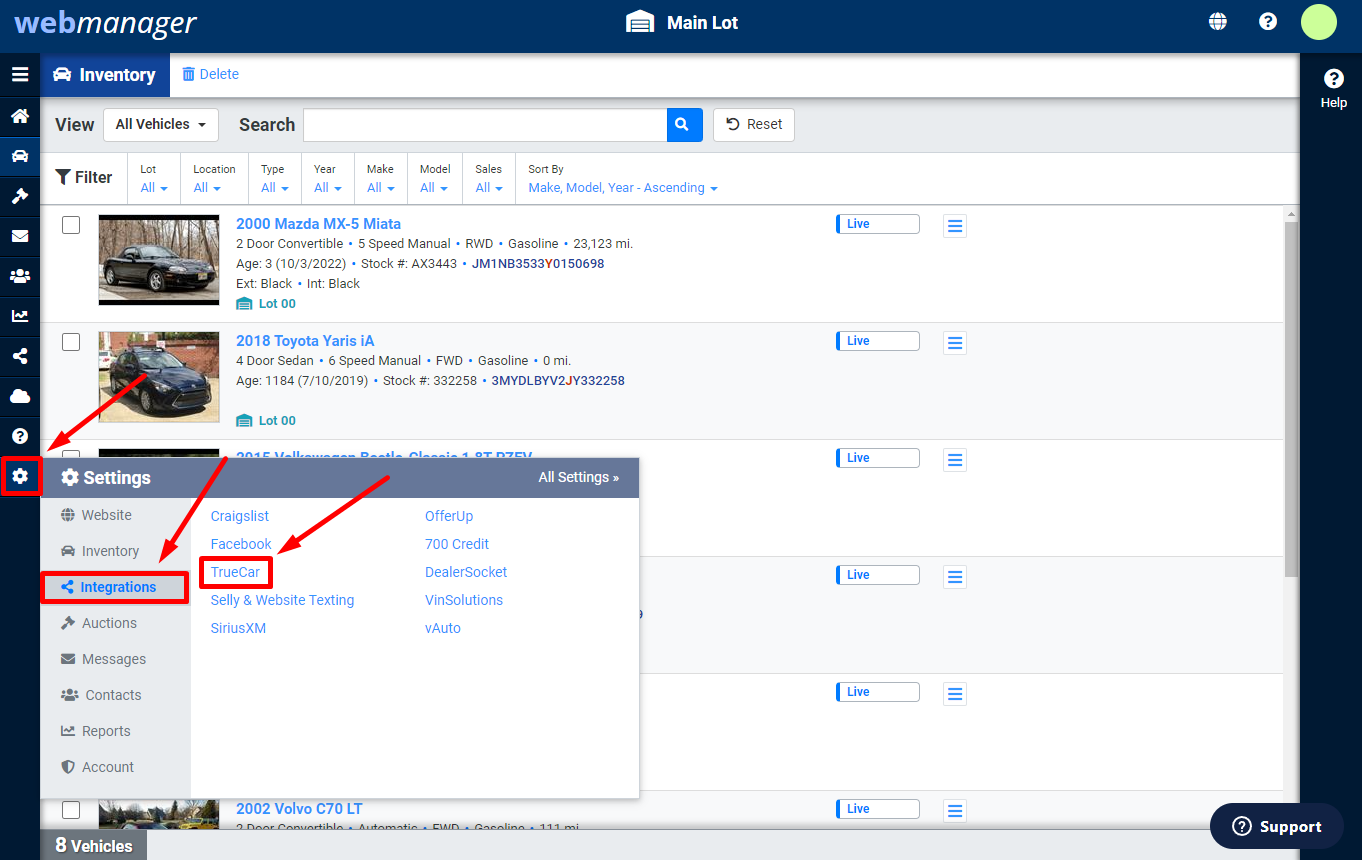Click the cloud icon in the sidebar
This screenshot has height=860, width=1362.
point(20,396)
